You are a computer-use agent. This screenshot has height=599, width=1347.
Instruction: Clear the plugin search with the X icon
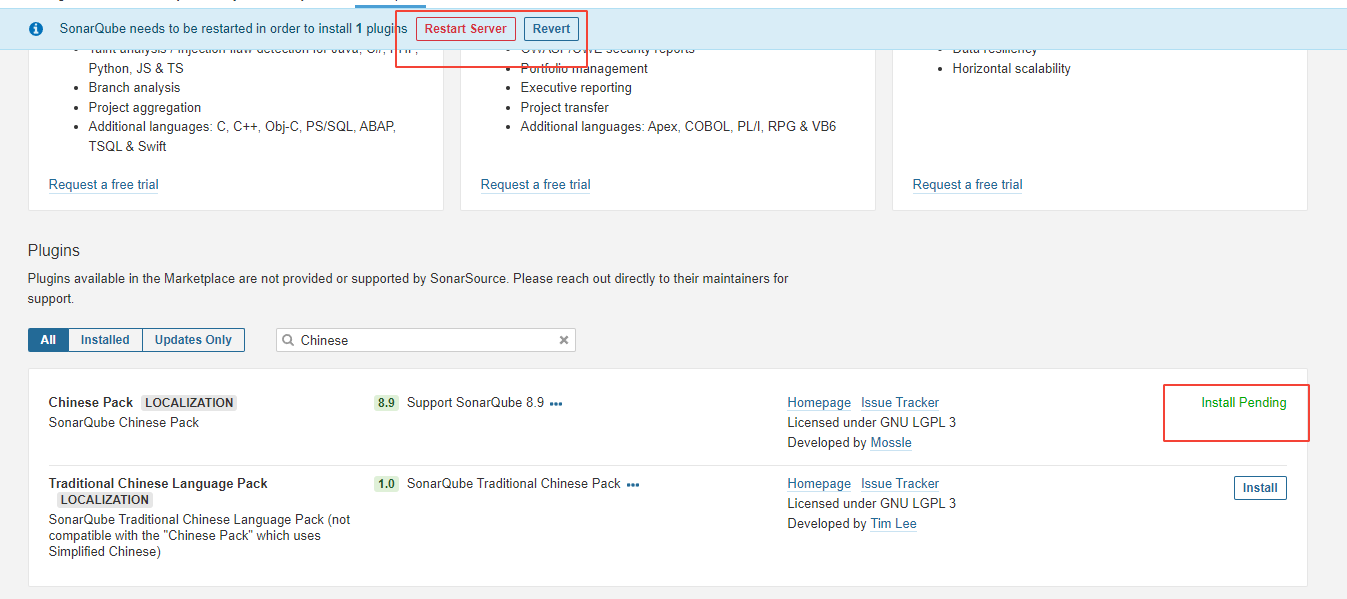coord(564,340)
